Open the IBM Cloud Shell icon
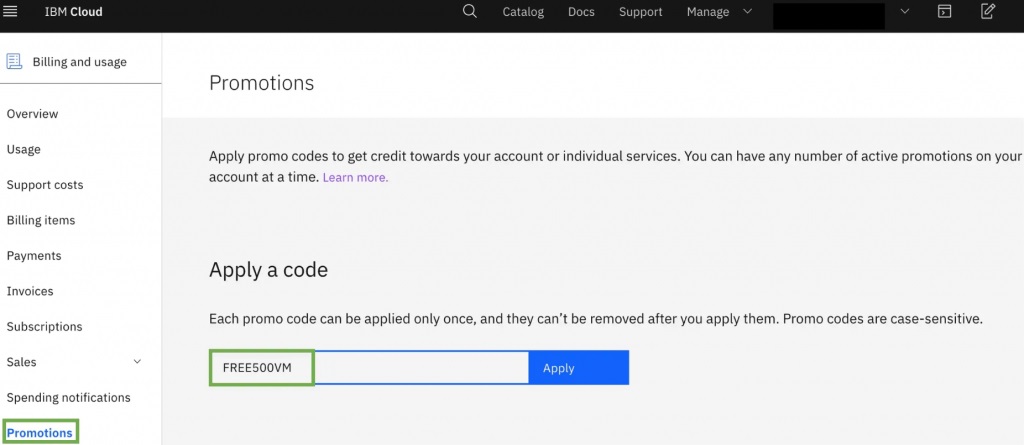Viewport: 1024px width, 445px height. click(944, 12)
